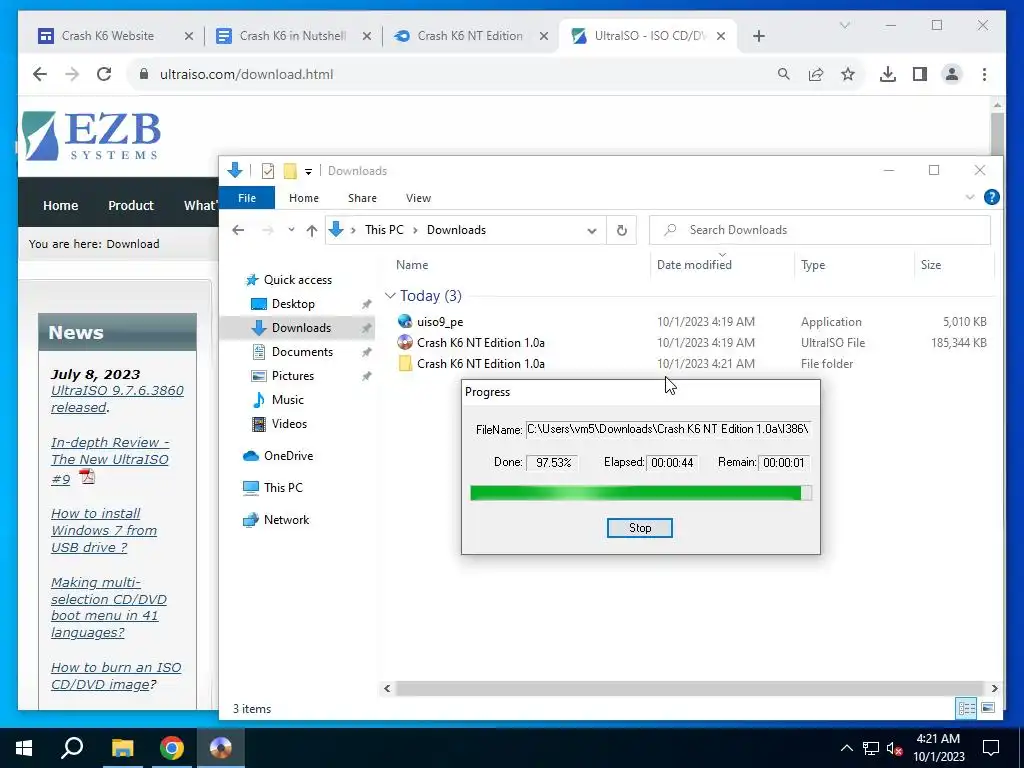Open the Home ribbon tab in Explorer
1024x768 pixels.
click(x=304, y=198)
